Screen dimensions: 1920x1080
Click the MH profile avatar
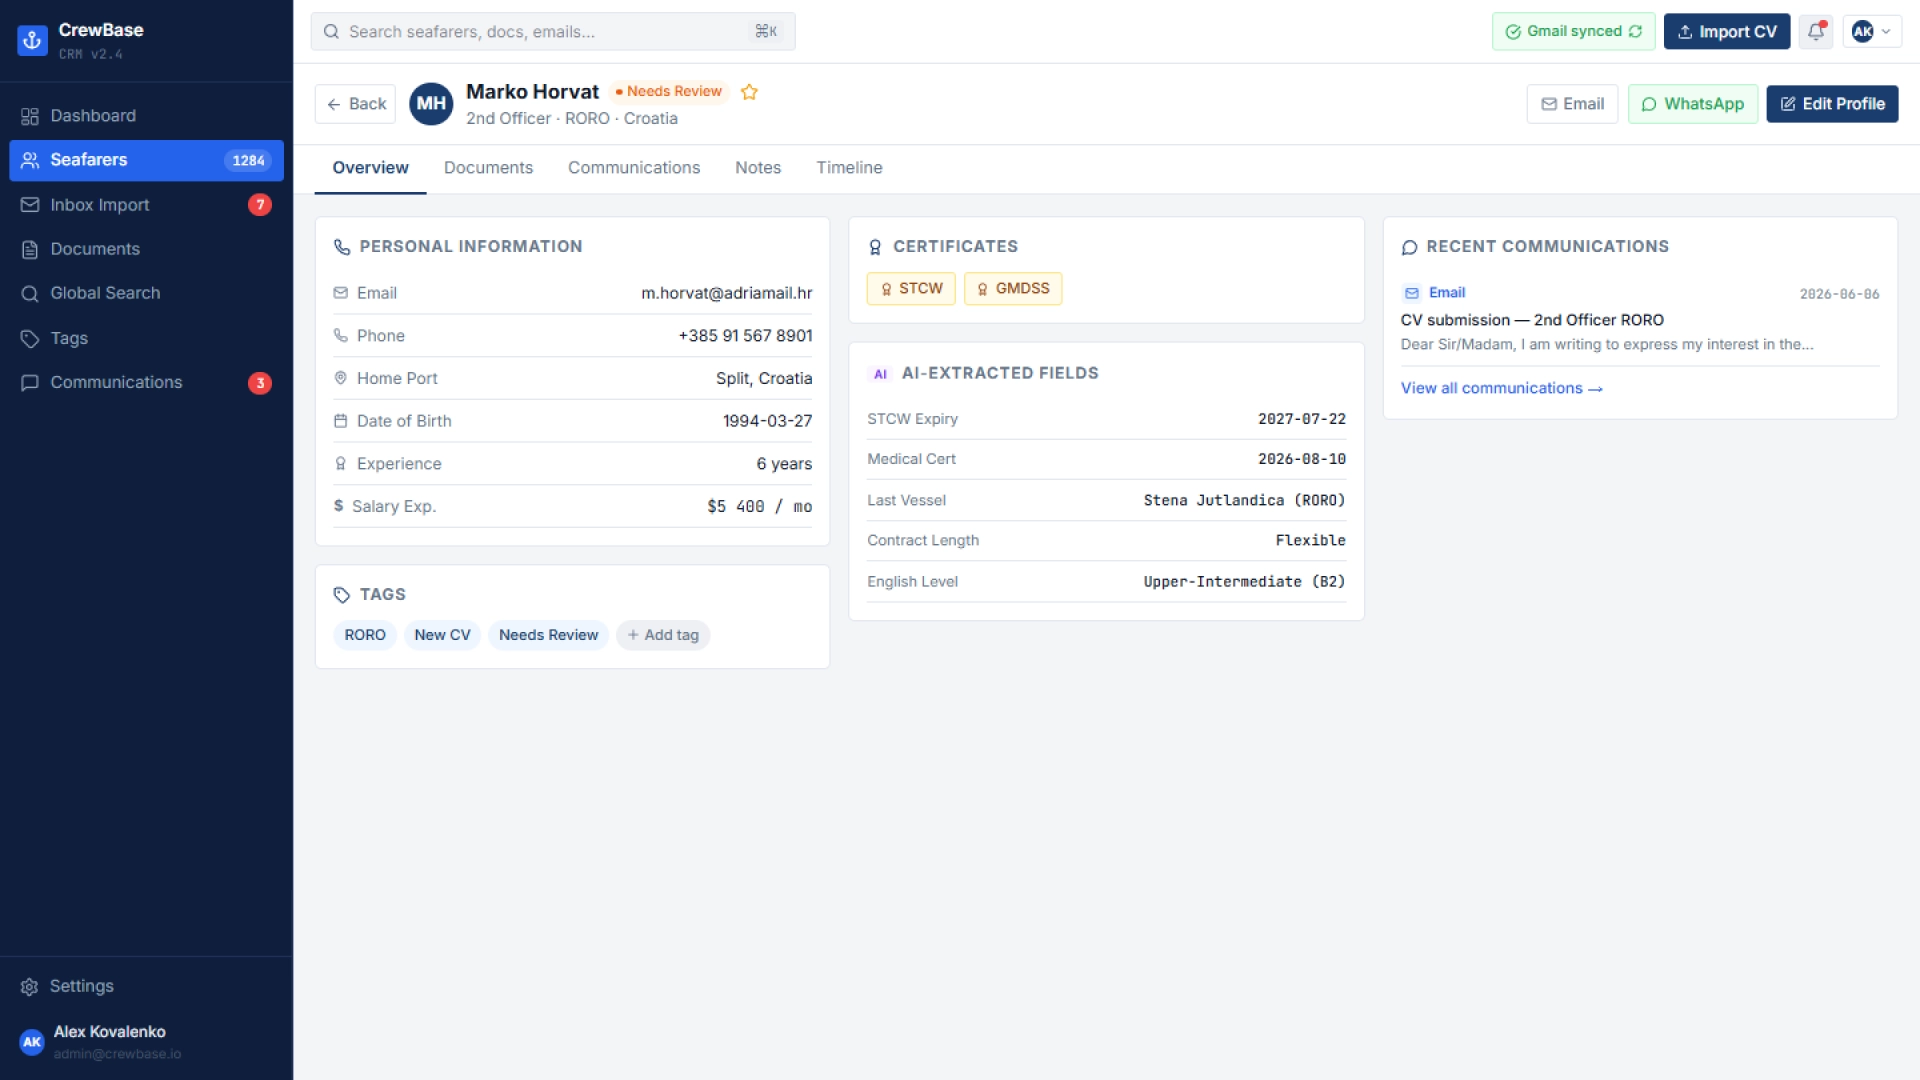click(431, 104)
